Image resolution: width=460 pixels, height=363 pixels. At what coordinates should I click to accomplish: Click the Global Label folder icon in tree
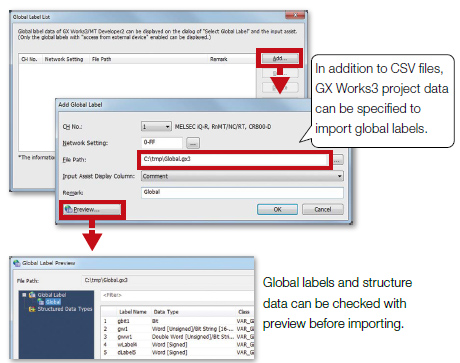[32, 295]
